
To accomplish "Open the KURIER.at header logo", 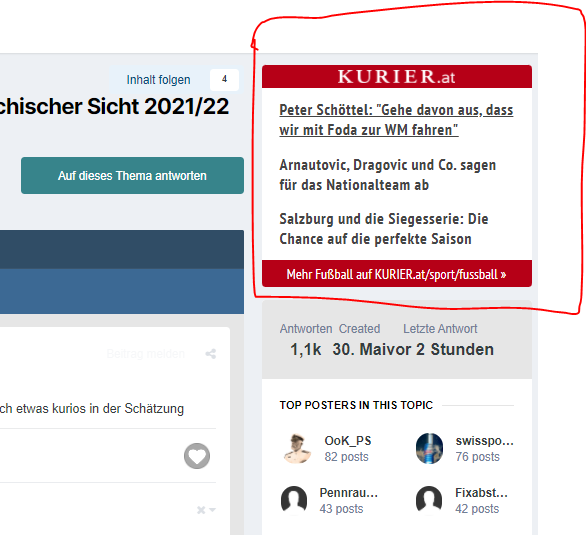I will [x=397, y=77].
